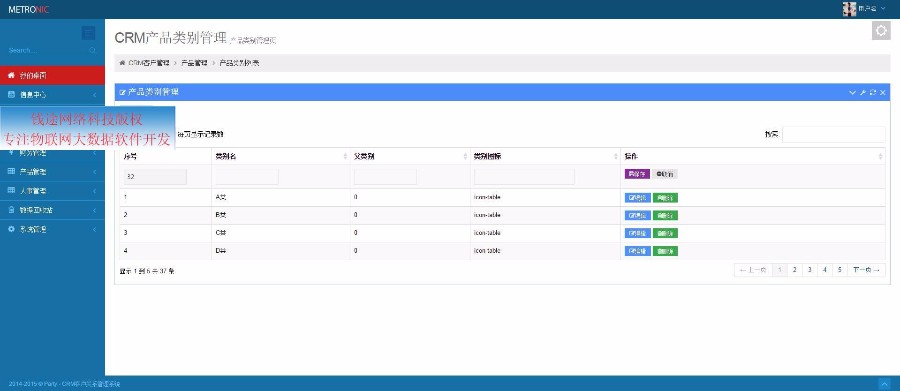The height and width of the screenshot is (391, 900).
Task: Sort by the 类别名 column
Action: coord(280,156)
